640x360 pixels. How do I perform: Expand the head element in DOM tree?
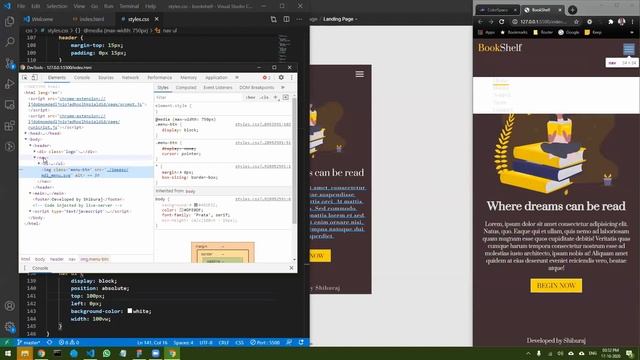(x=26, y=133)
